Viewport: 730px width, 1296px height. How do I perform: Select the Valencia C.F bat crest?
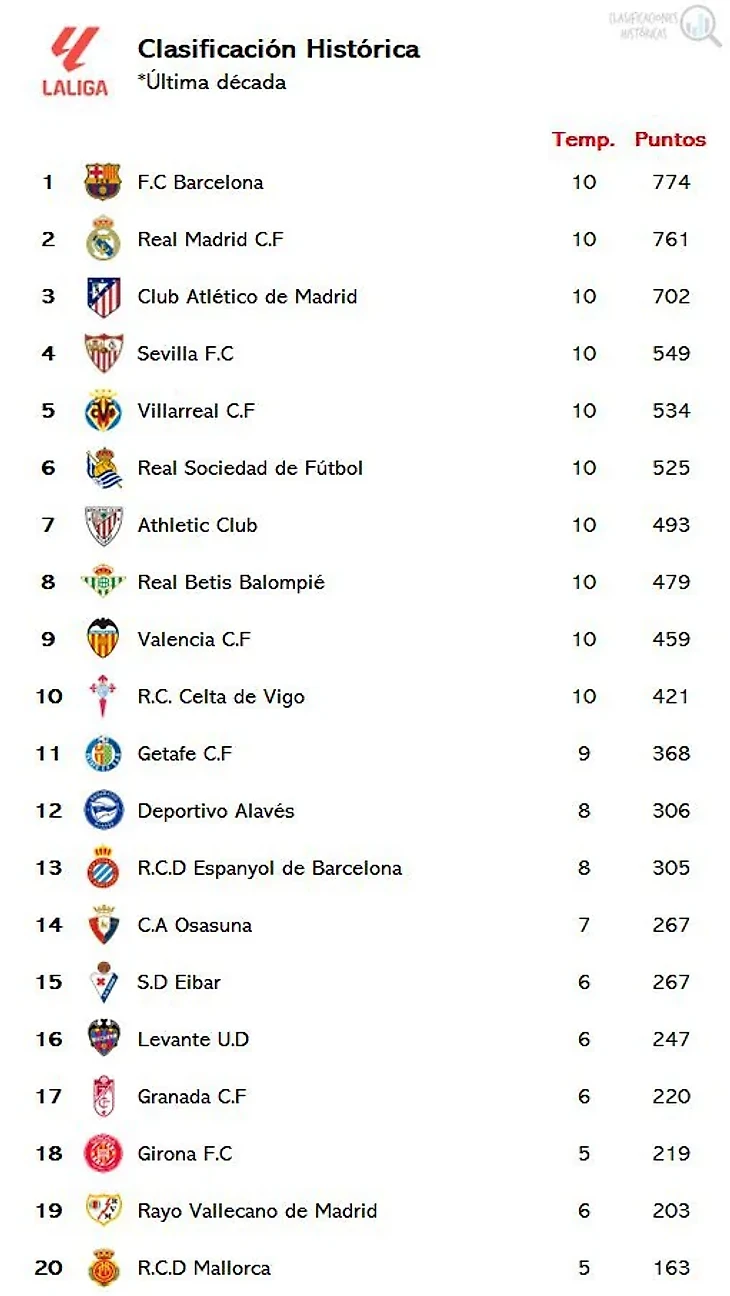(103, 639)
